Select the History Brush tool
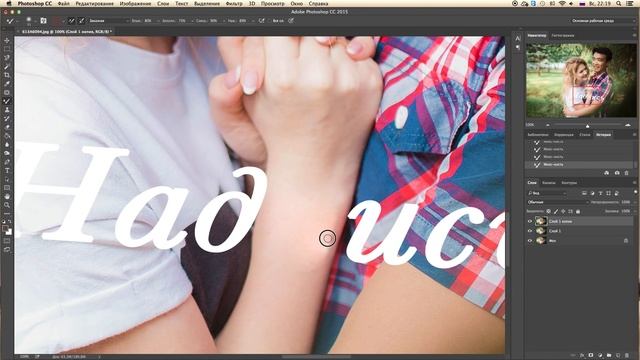 tap(7, 118)
